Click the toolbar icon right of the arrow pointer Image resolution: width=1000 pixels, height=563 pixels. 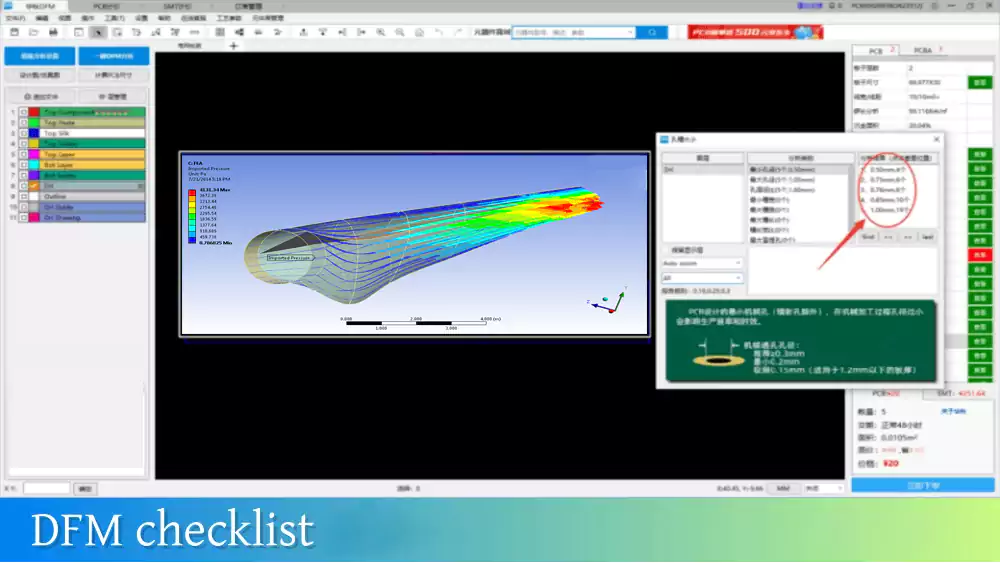[117, 32]
